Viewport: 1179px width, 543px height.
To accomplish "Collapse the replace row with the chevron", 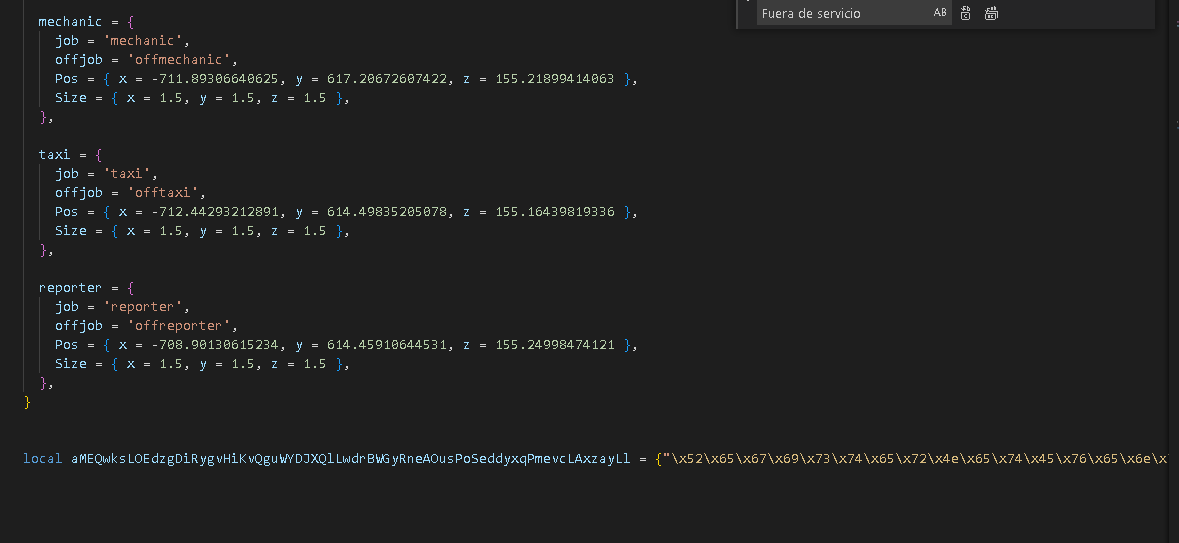I will (x=746, y=5).
